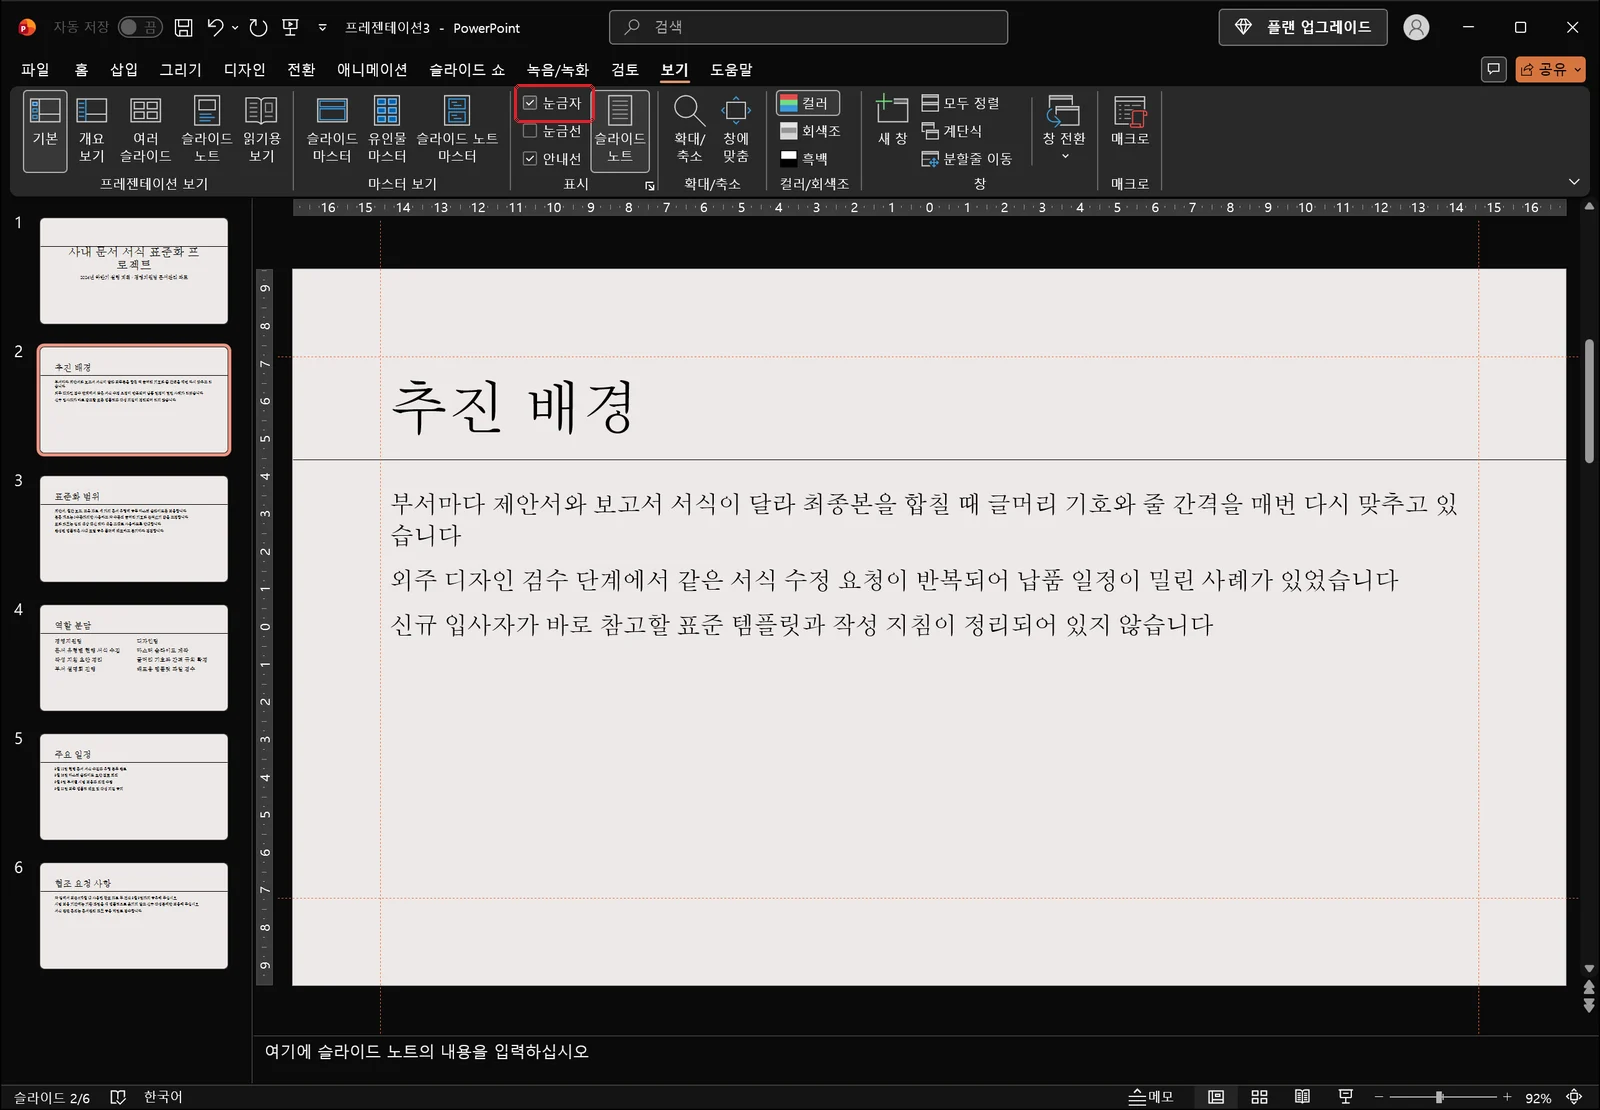Open 슬라이드 노트 마스터 view
This screenshot has height=1110, width=1600.
point(457,130)
